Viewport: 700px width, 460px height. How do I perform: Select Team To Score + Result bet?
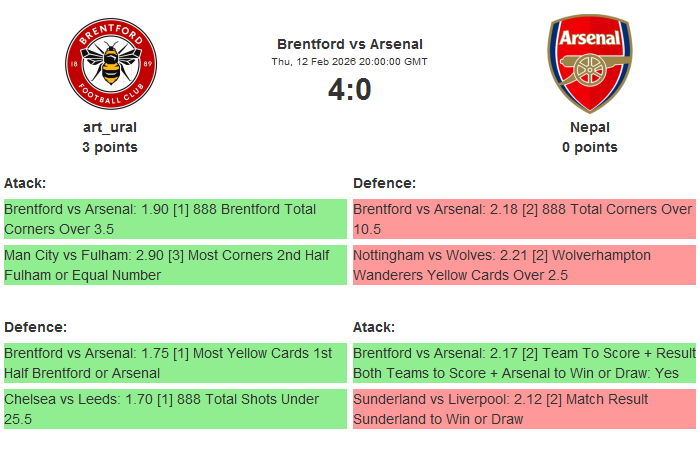pyautogui.click(x=524, y=363)
